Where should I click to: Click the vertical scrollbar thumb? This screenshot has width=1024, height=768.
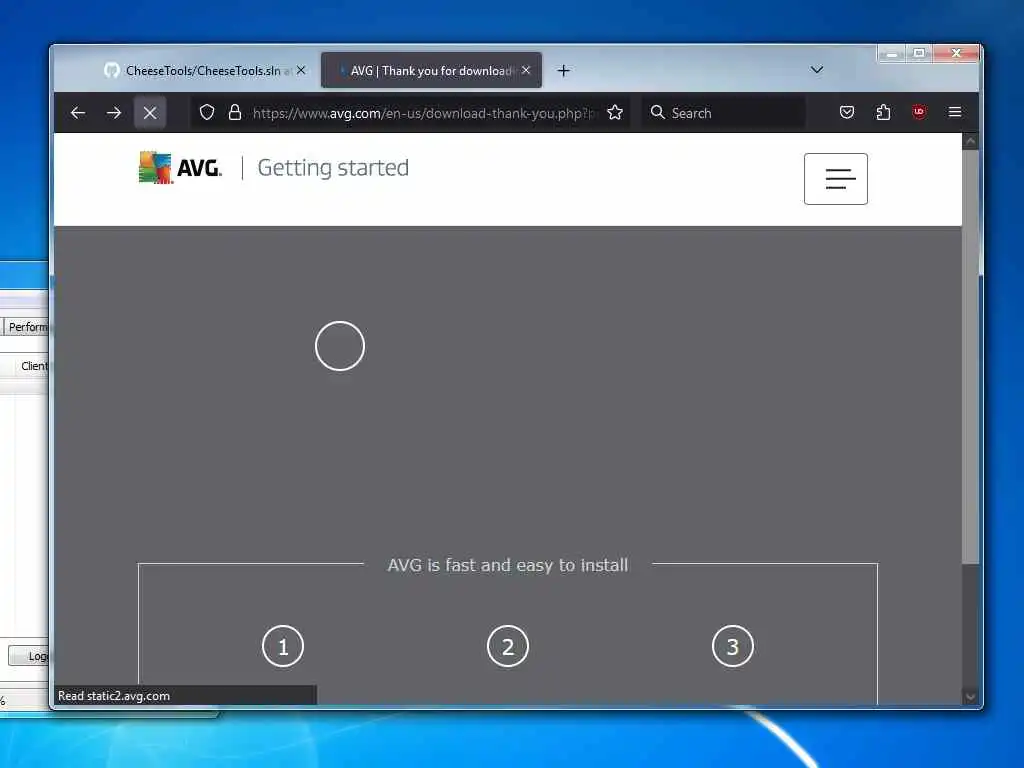[x=970, y=356]
